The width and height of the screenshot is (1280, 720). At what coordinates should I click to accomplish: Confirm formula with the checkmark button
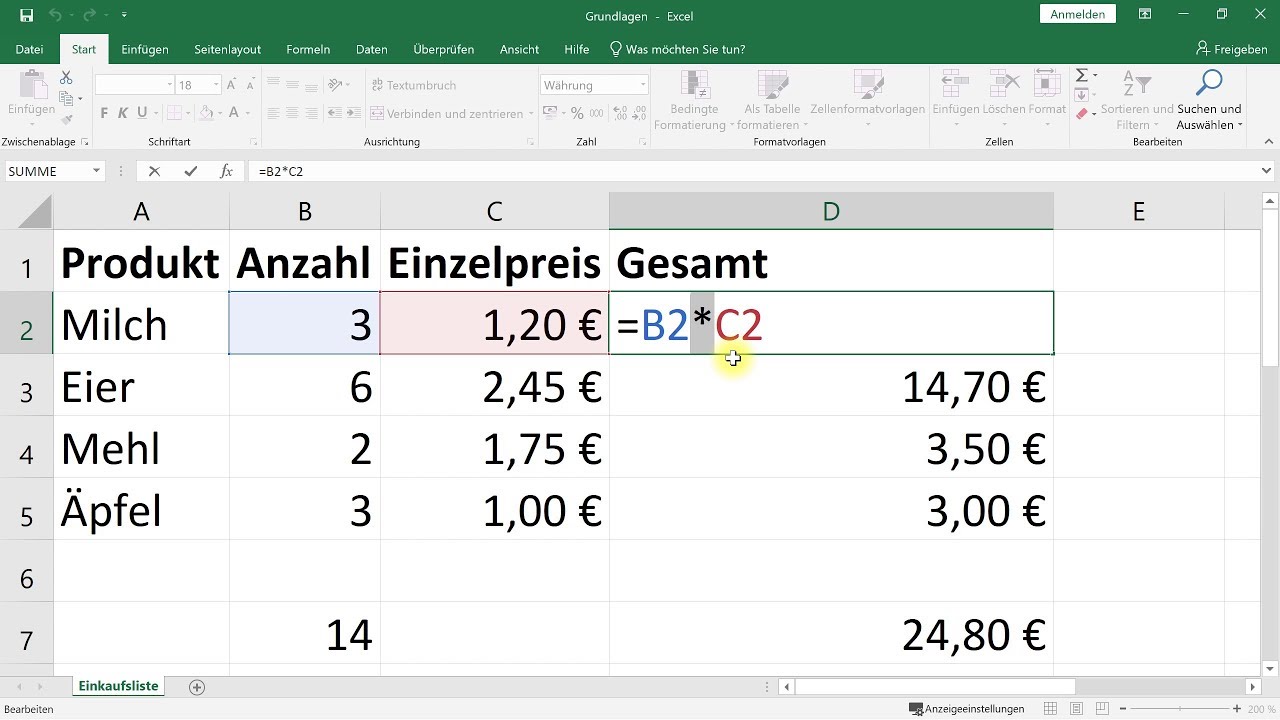[x=190, y=171]
